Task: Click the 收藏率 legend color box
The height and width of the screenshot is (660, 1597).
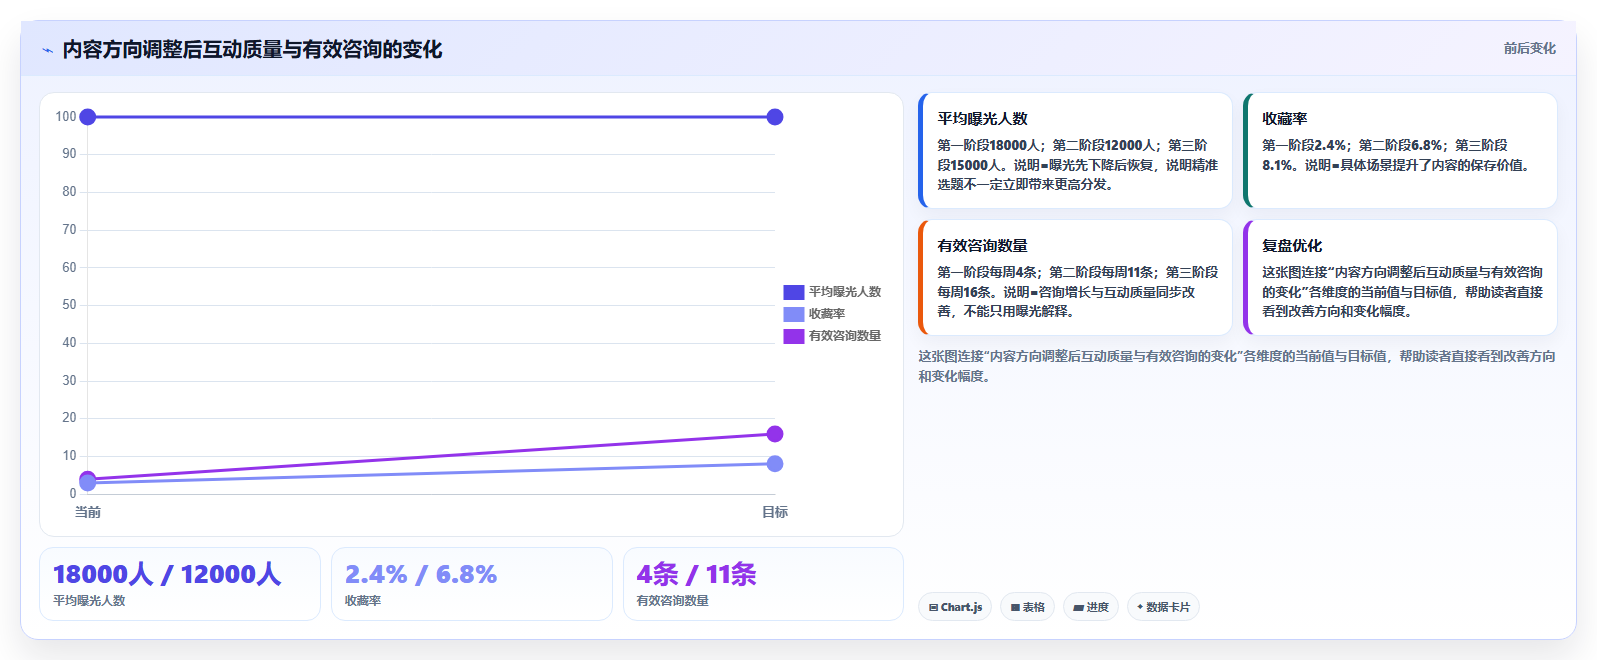Action: click(794, 314)
